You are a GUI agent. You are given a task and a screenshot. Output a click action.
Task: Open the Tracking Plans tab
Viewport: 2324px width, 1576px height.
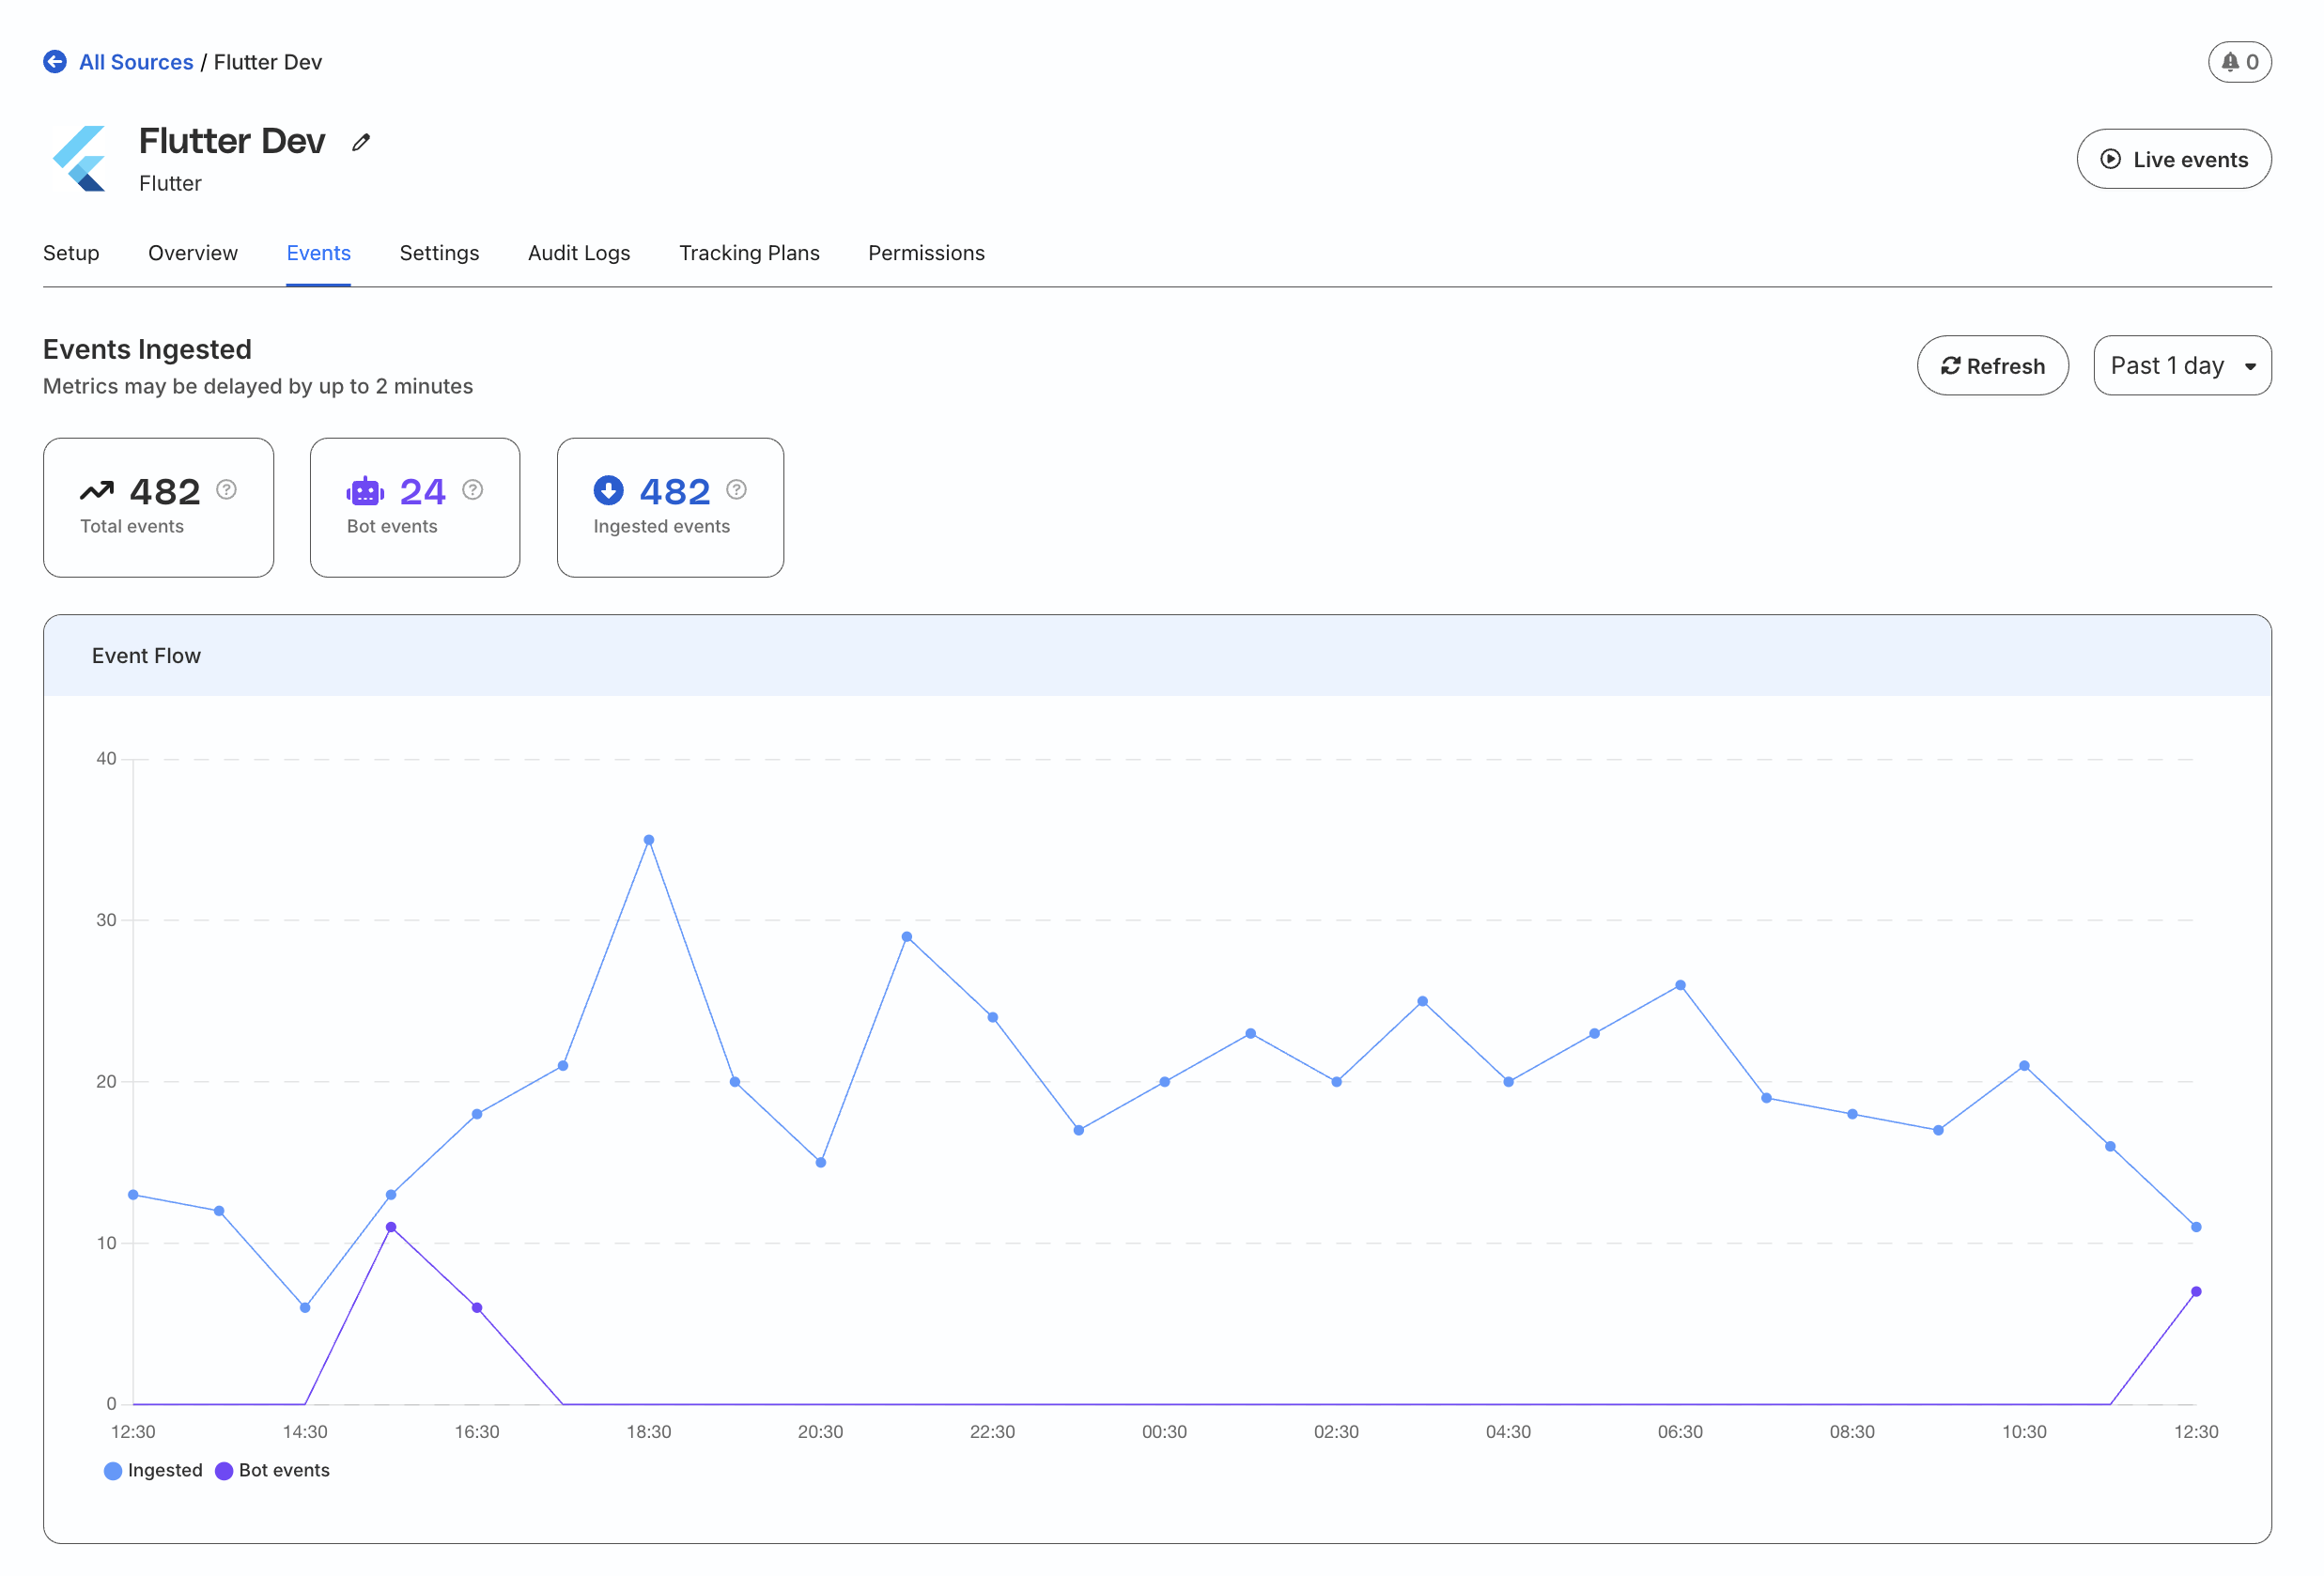[749, 253]
